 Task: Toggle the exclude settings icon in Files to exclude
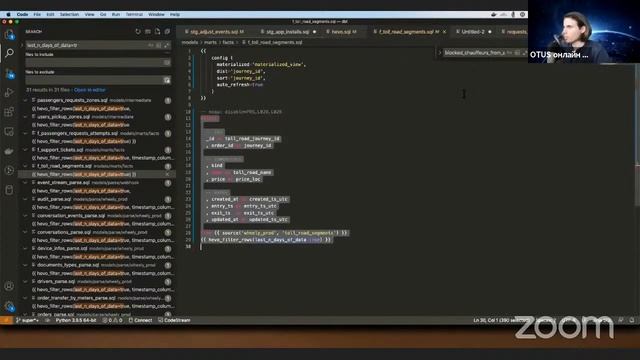point(167,80)
